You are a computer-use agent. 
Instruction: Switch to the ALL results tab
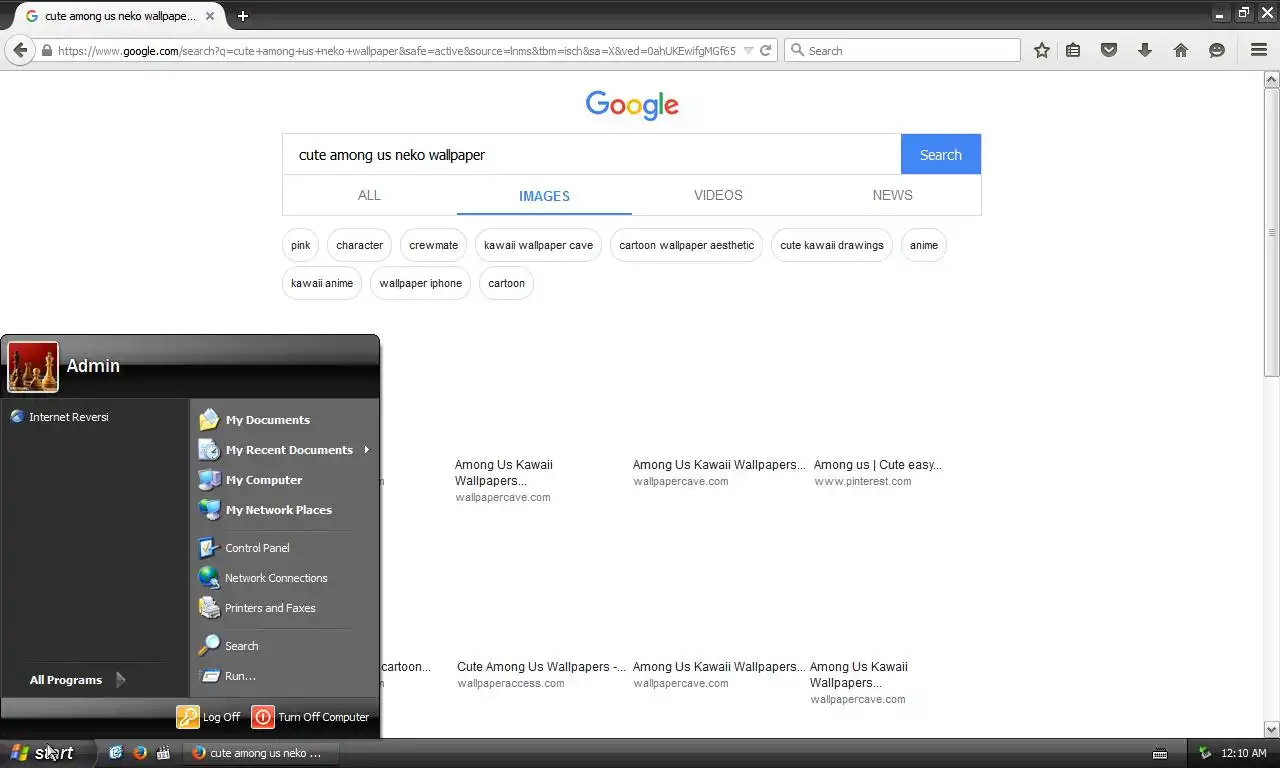coord(369,195)
